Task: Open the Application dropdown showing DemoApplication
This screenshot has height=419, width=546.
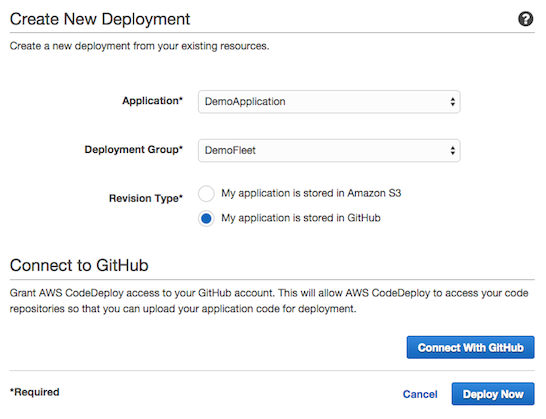Action: coord(329,102)
